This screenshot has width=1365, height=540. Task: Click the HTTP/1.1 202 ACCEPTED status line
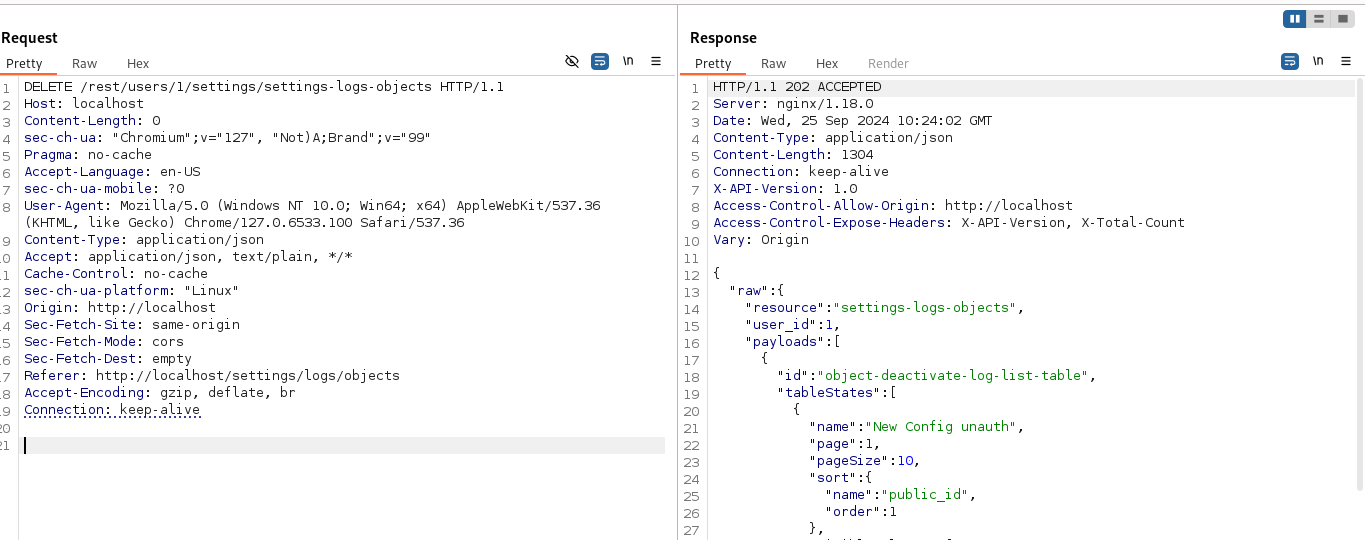coord(797,87)
